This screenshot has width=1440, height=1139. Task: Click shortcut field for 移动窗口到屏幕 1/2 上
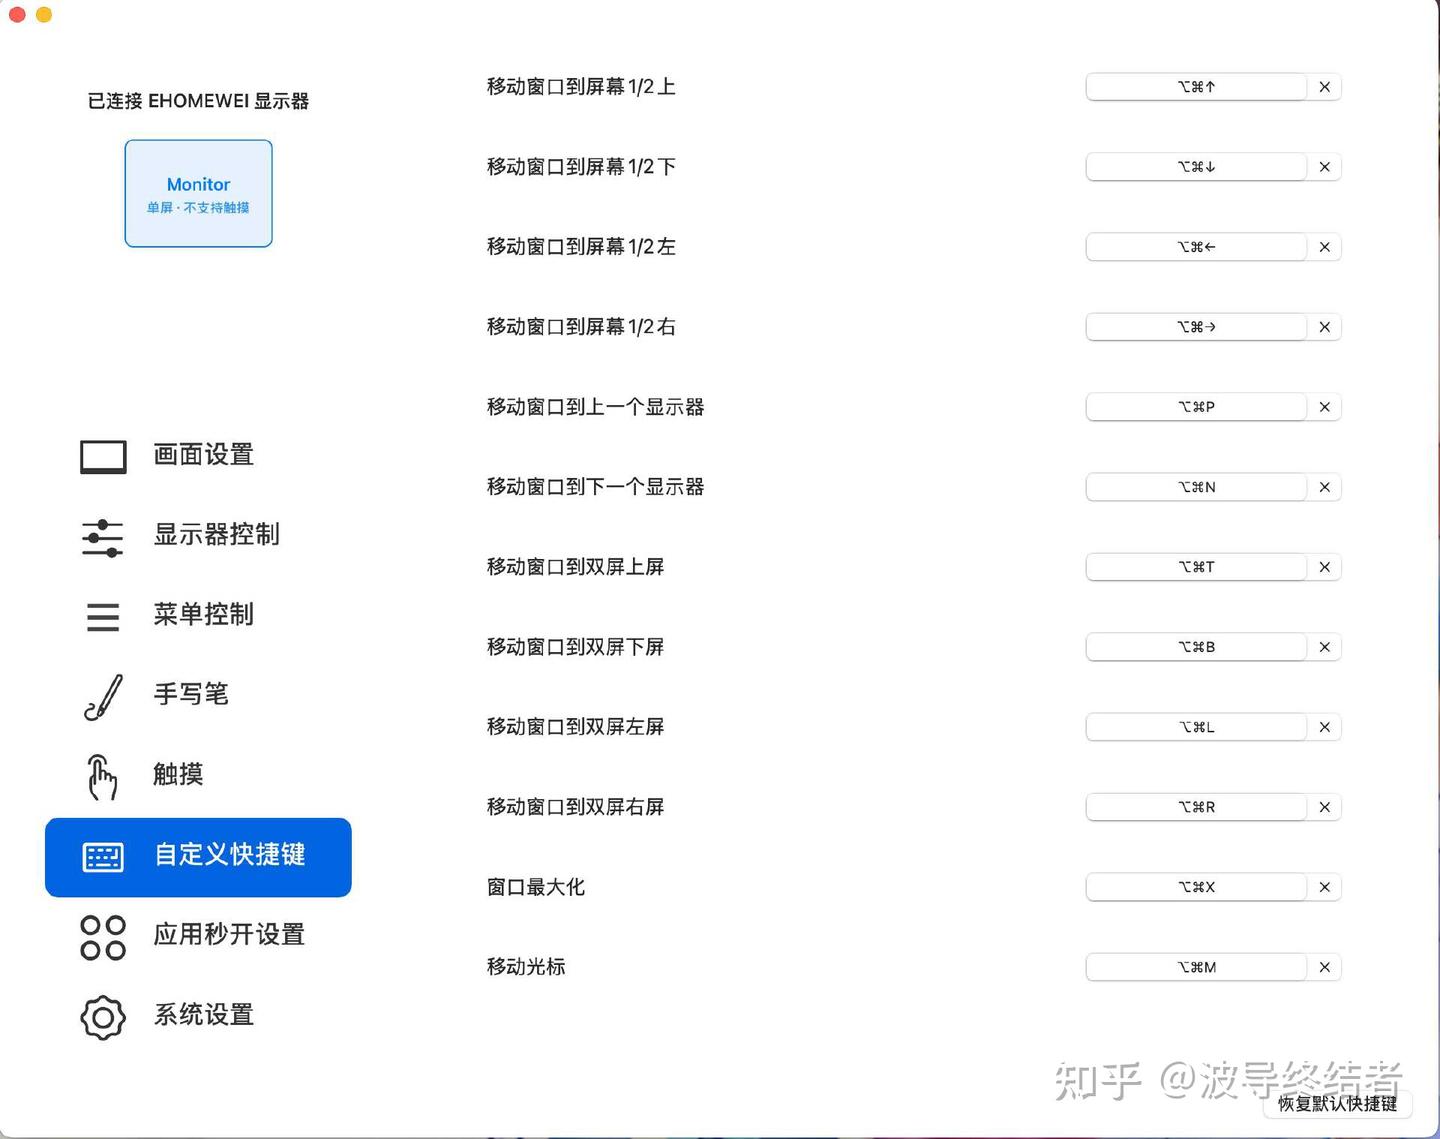pyautogui.click(x=1197, y=87)
